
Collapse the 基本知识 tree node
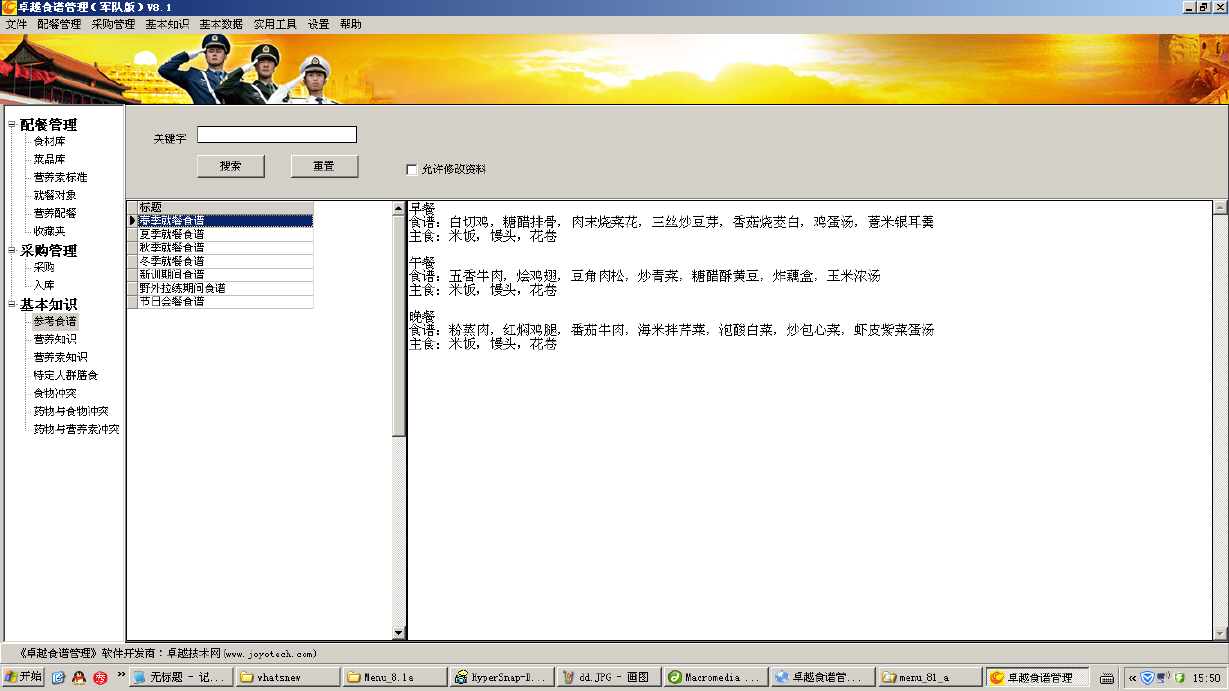point(12,304)
